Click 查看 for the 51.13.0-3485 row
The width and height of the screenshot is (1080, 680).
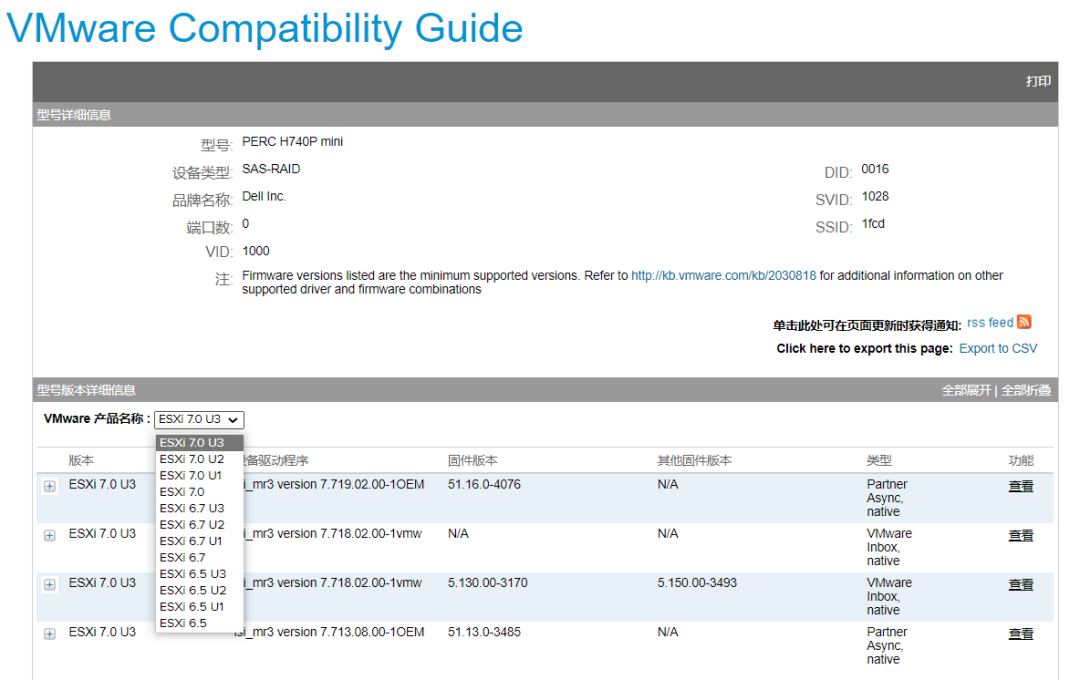(1021, 634)
